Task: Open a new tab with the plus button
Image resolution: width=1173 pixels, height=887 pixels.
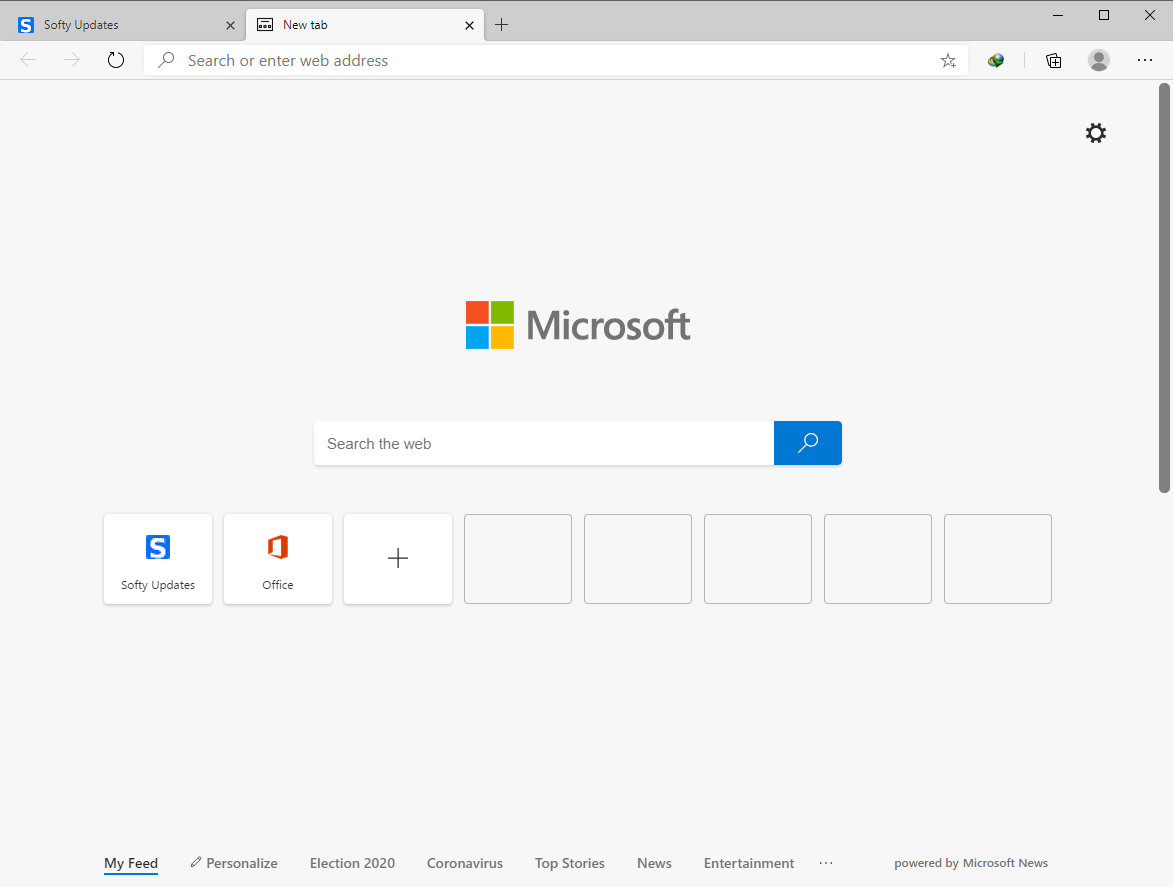Action: [x=501, y=25]
